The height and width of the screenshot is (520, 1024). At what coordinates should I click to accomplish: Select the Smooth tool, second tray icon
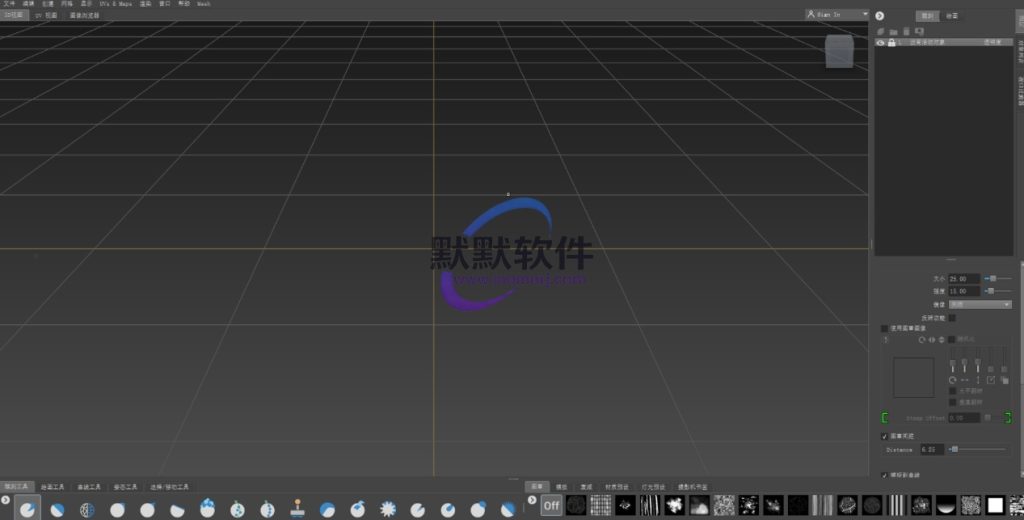click(58, 509)
